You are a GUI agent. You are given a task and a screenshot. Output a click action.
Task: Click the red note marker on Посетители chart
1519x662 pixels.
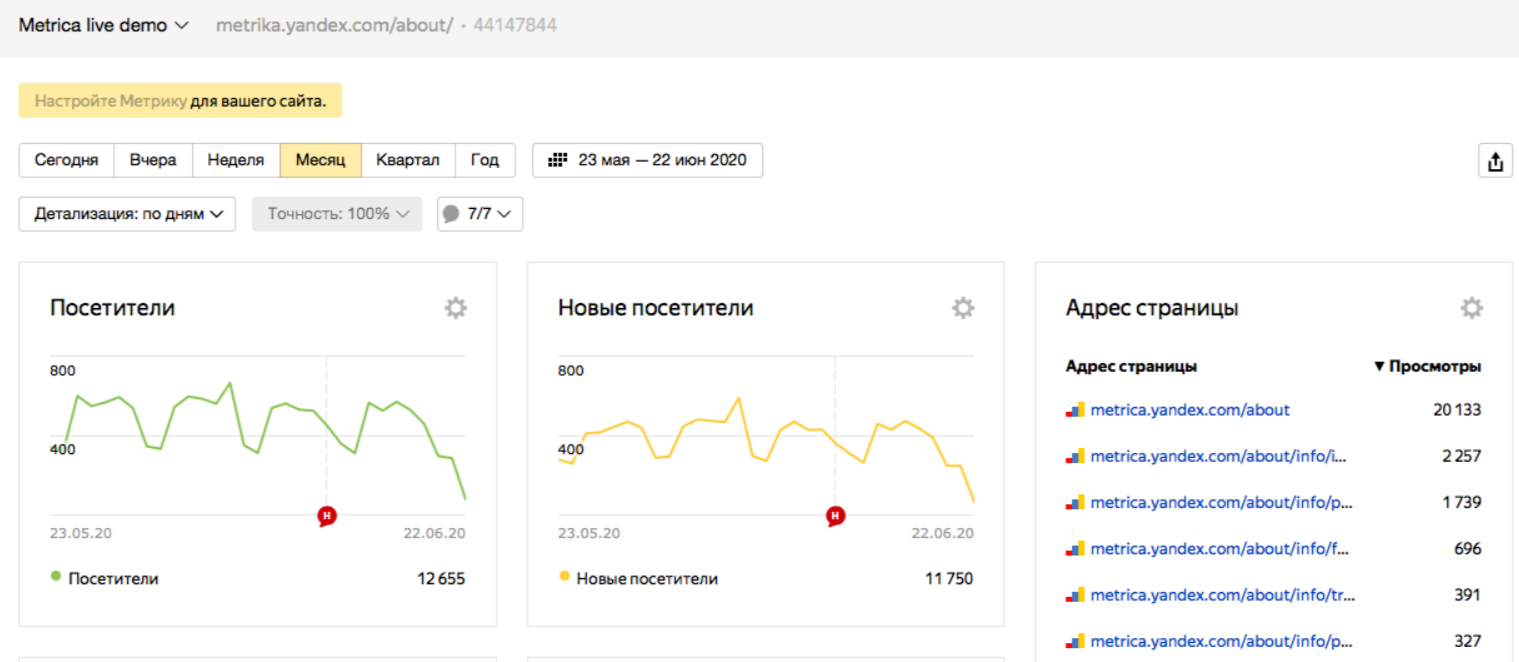[x=327, y=516]
